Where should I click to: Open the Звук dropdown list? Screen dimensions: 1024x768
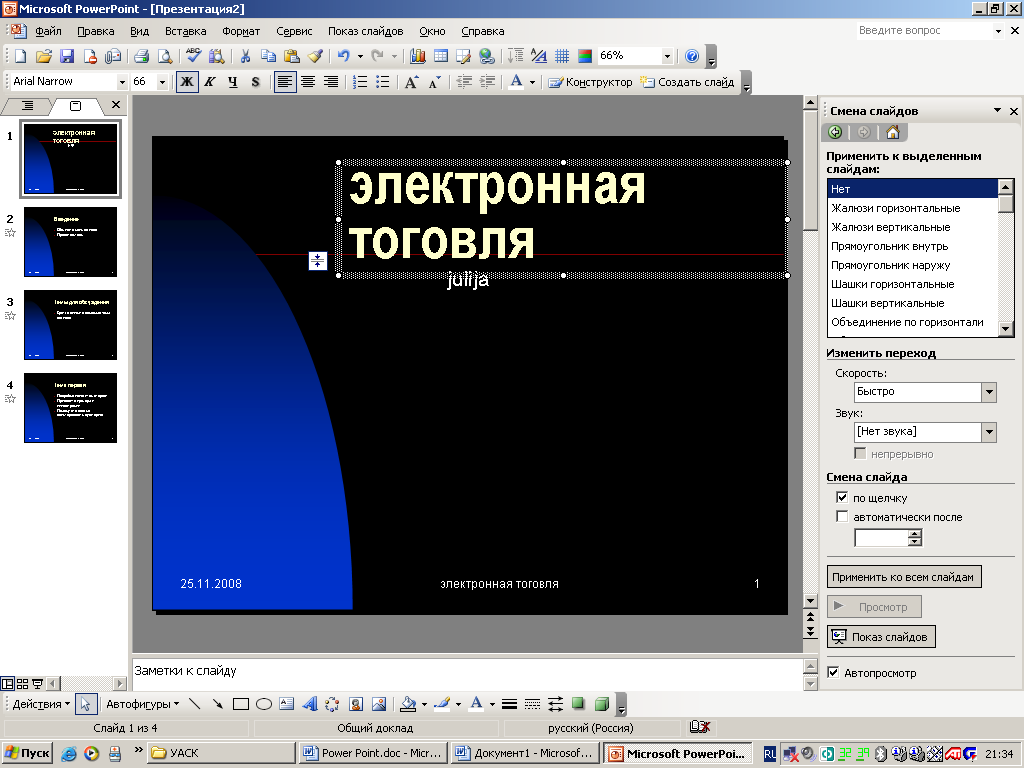click(989, 432)
